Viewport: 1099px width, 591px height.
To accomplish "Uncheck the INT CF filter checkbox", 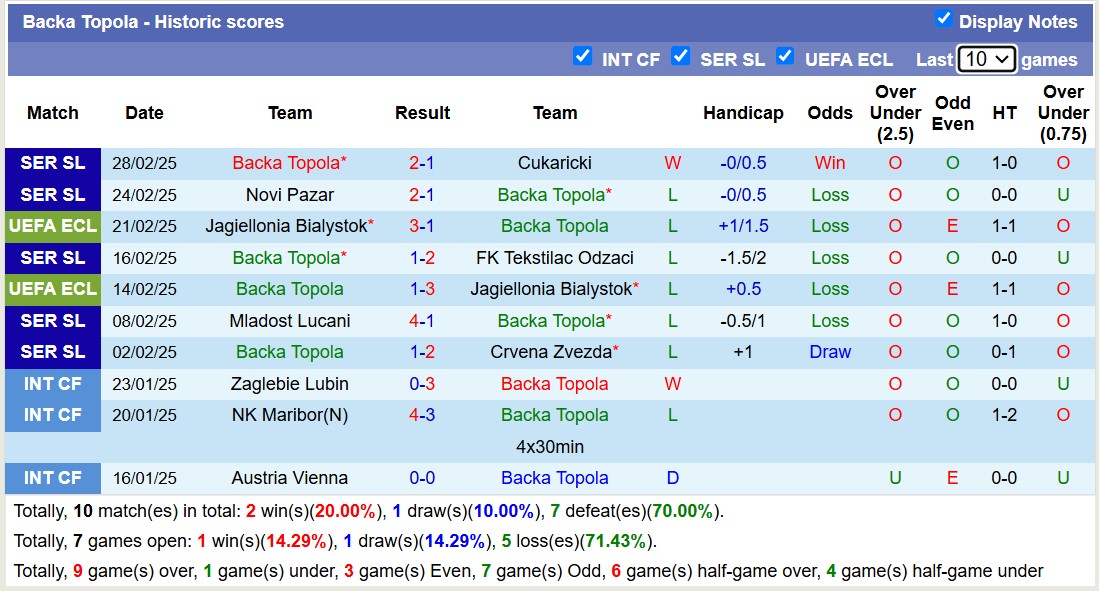I will (582, 56).
